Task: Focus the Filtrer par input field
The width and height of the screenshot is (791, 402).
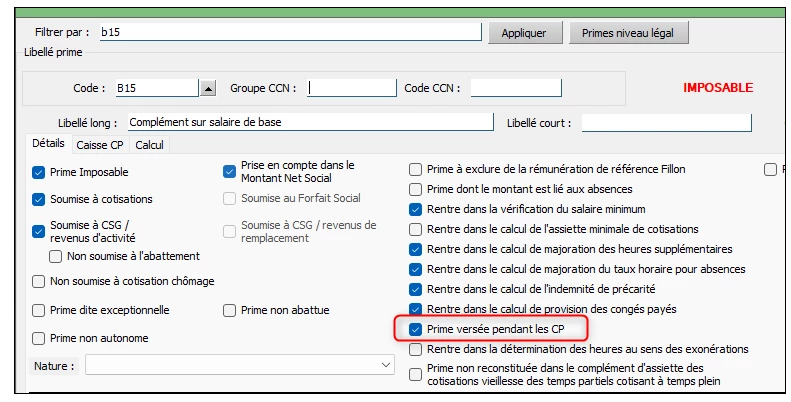Action: (x=291, y=32)
